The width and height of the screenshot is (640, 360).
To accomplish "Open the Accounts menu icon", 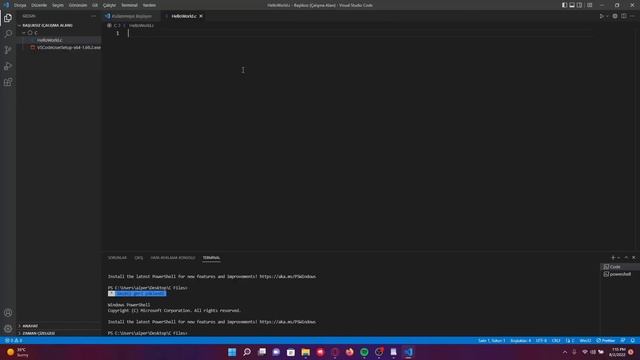I will tap(8, 313).
